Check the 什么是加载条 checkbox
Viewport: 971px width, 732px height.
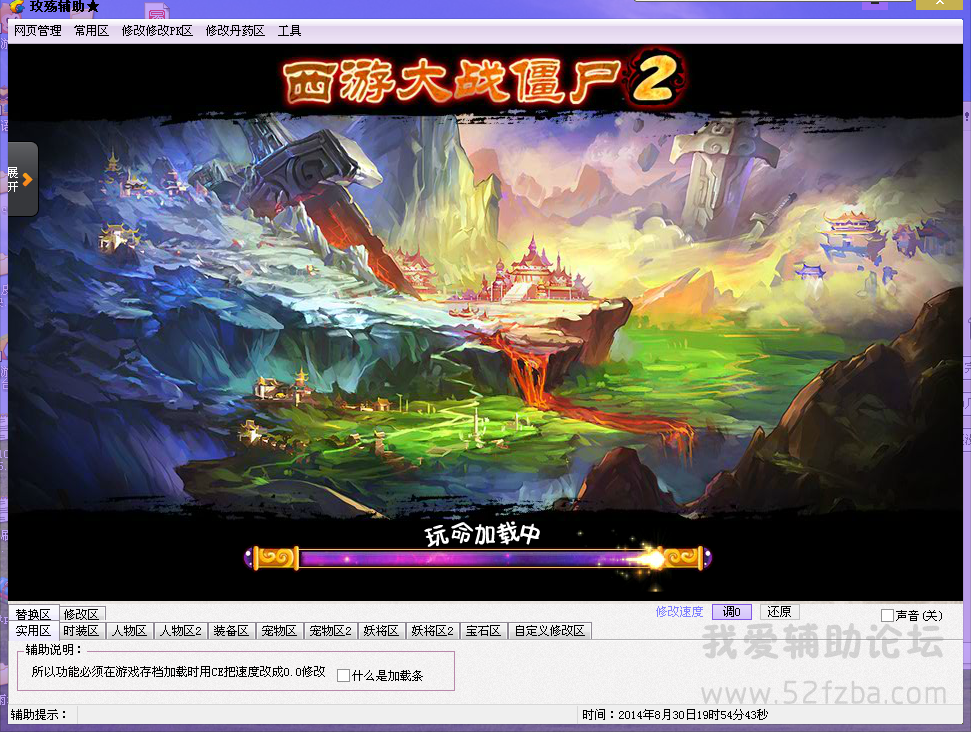pyautogui.click(x=344, y=676)
